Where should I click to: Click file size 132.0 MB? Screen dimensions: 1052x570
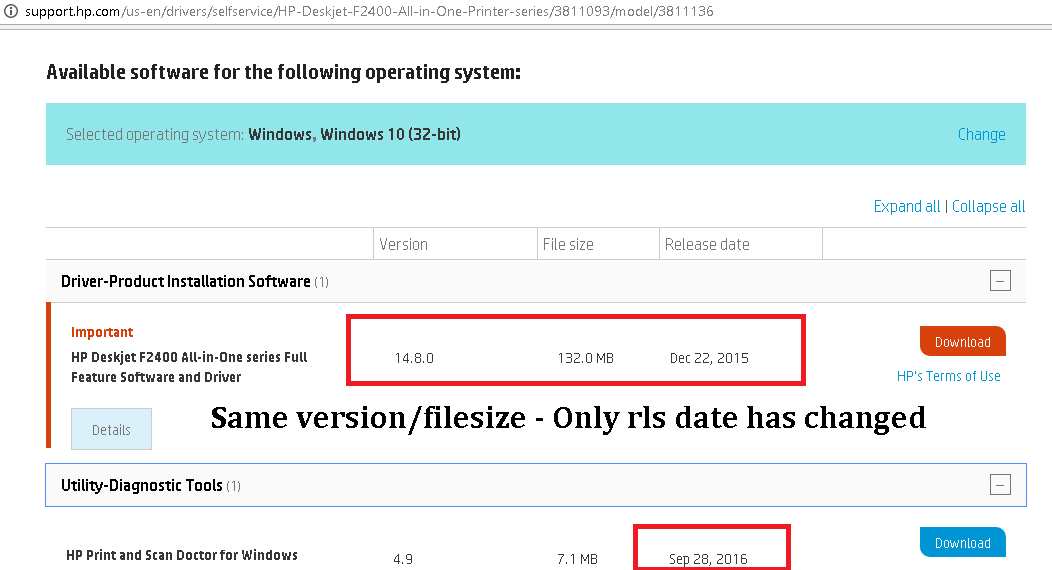click(585, 358)
